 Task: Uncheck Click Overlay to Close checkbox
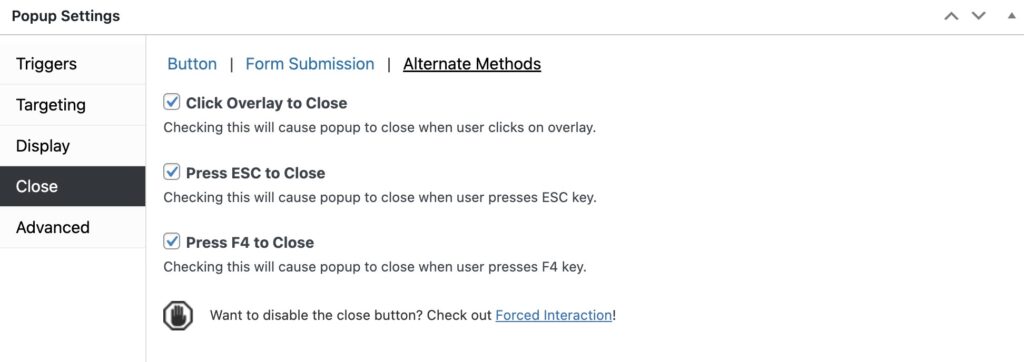pos(172,102)
